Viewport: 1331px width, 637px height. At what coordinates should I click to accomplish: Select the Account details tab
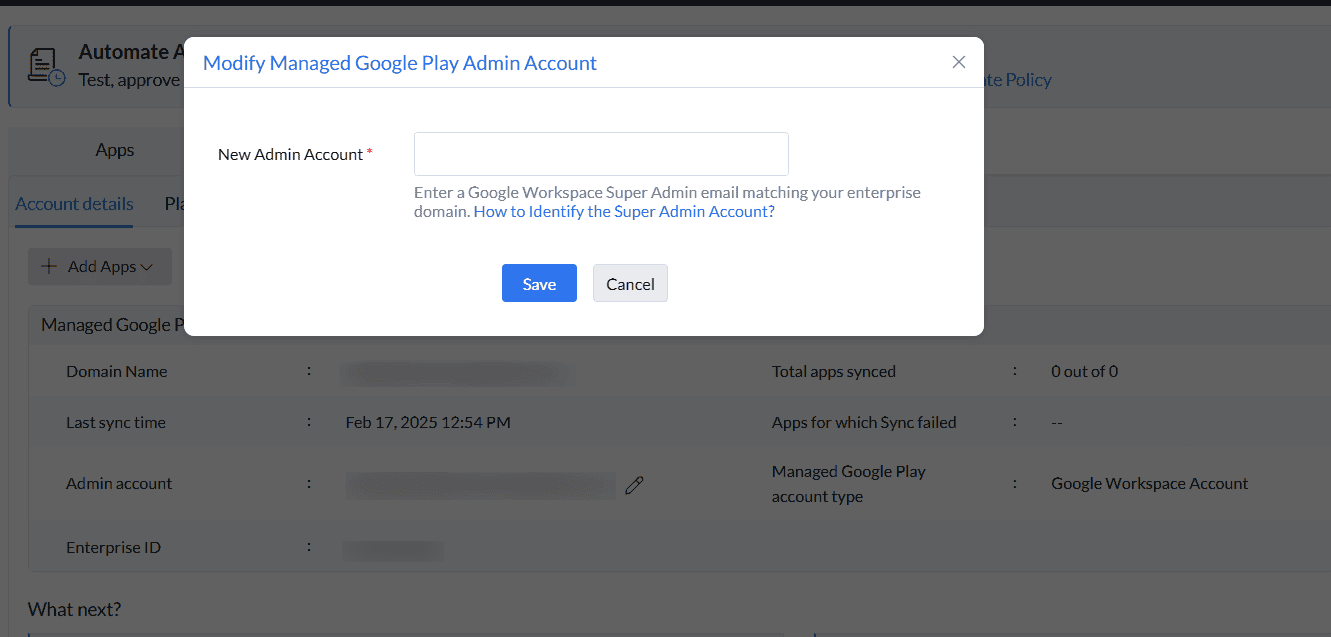coord(75,204)
